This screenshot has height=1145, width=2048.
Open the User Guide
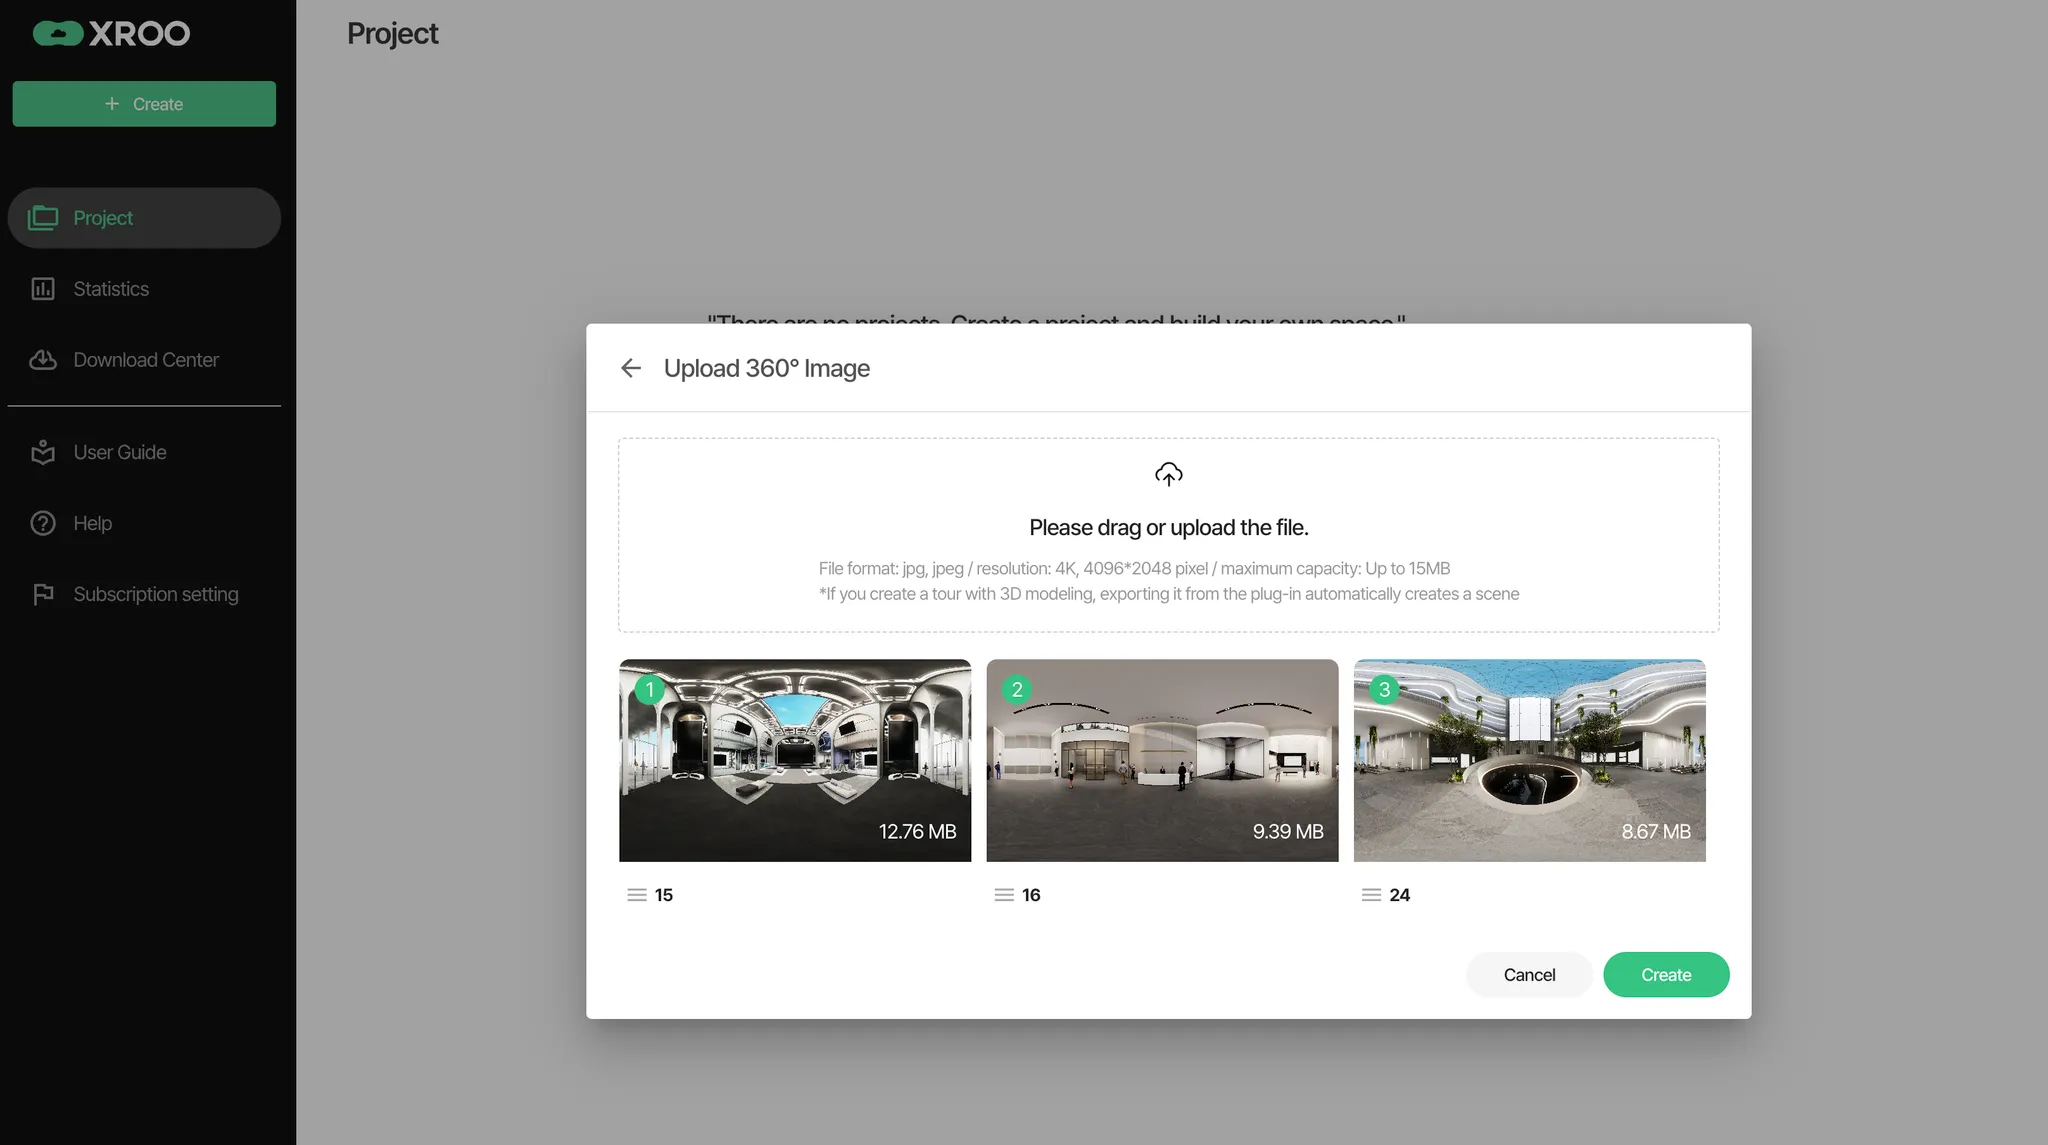[119, 452]
